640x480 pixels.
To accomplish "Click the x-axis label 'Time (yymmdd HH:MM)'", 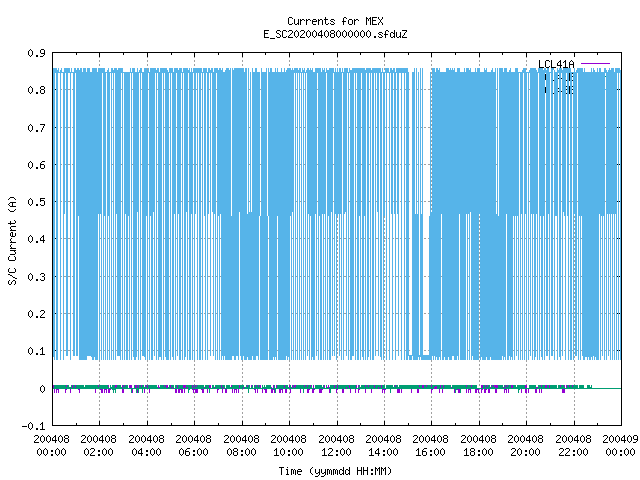I will point(335,471).
